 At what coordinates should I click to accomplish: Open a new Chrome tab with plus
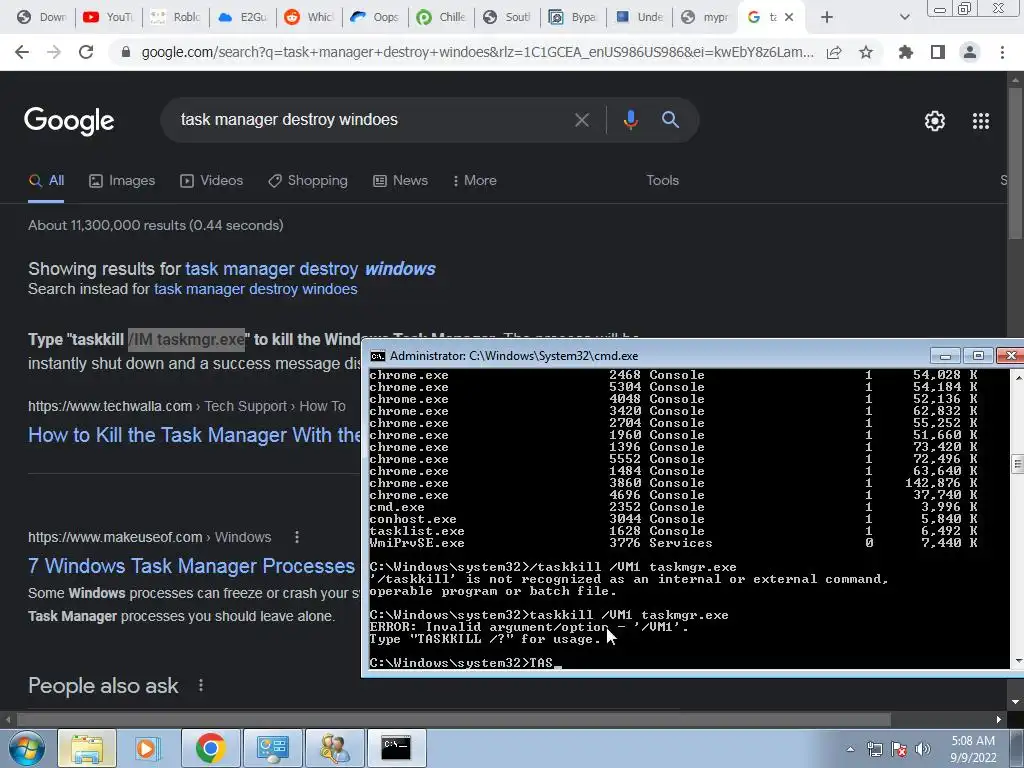(x=827, y=18)
